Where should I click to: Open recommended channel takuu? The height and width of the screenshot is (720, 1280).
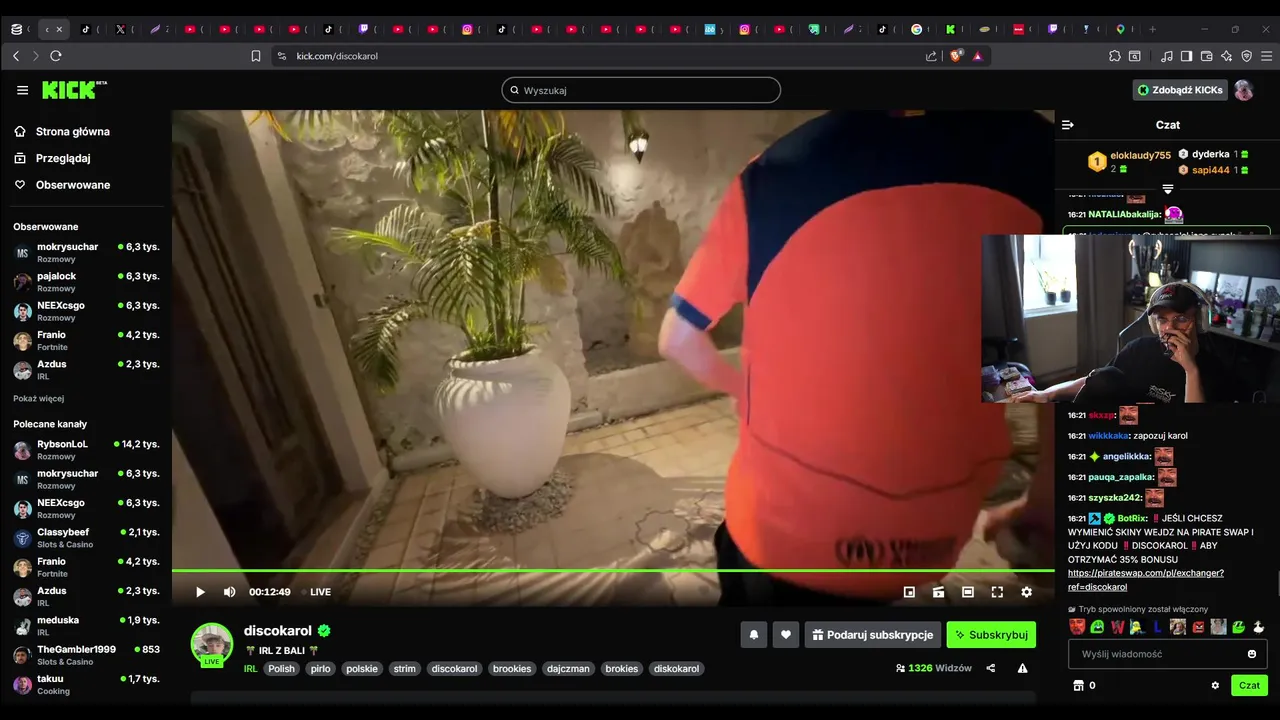point(86,684)
